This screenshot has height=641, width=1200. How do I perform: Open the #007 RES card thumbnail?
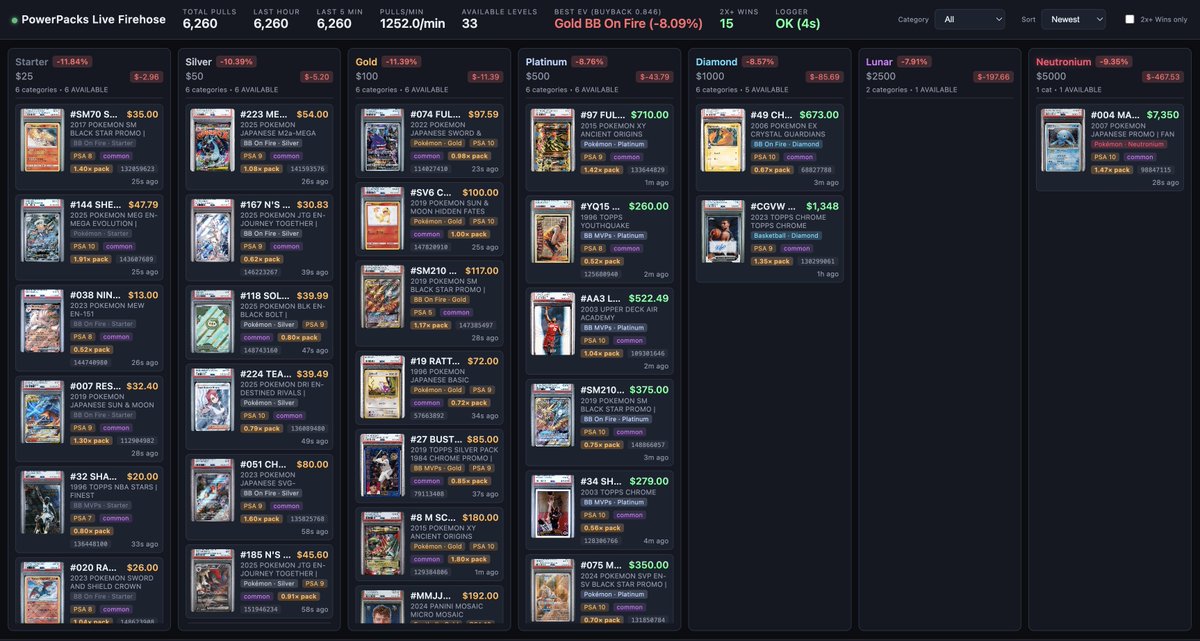coord(43,410)
